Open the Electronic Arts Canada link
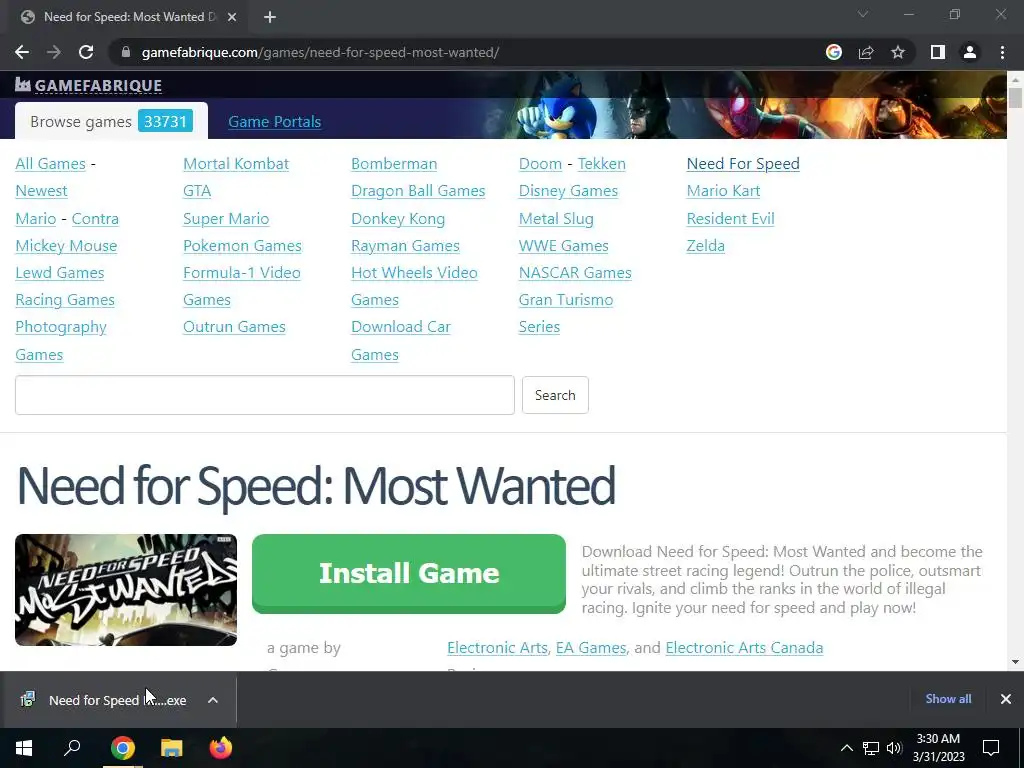 (744, 648)
